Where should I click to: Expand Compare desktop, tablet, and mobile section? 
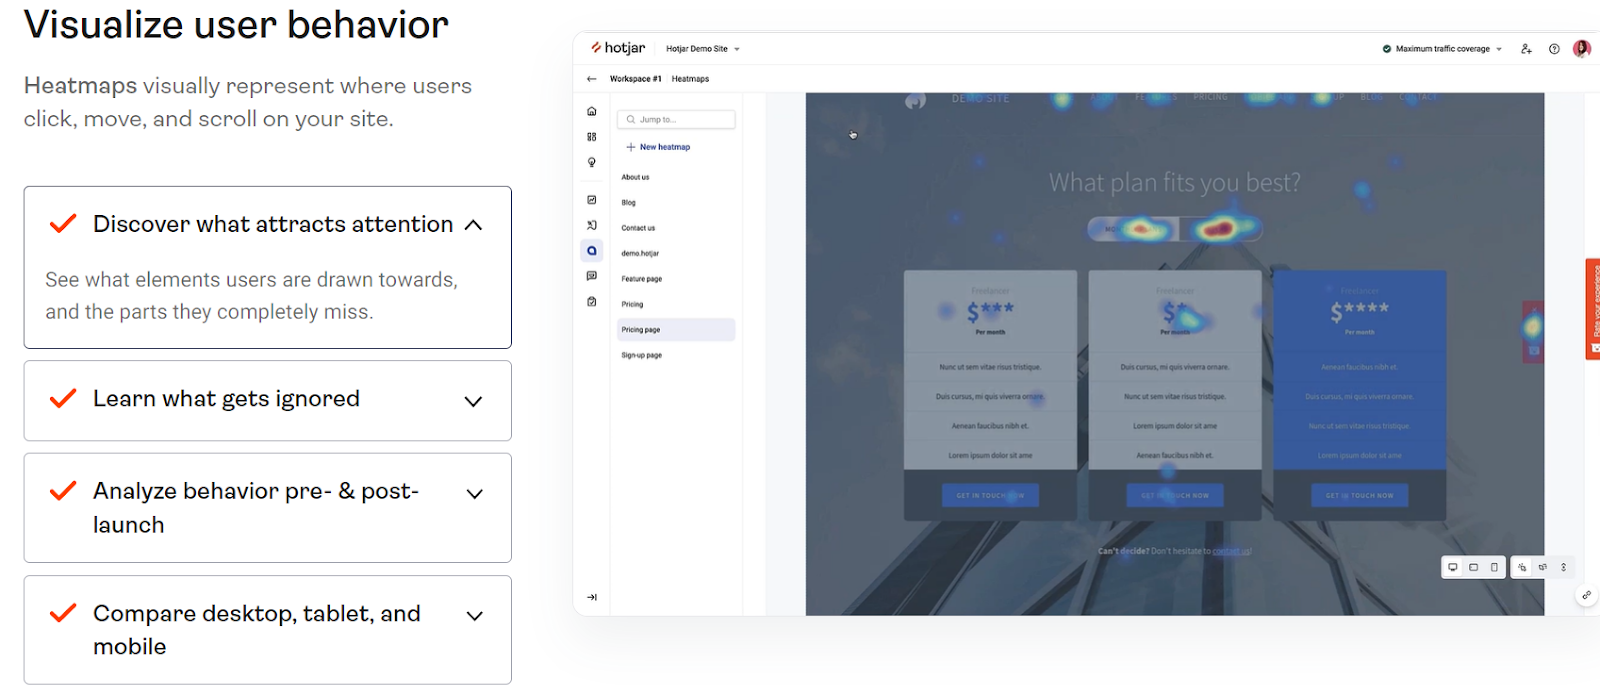(474, 615)
